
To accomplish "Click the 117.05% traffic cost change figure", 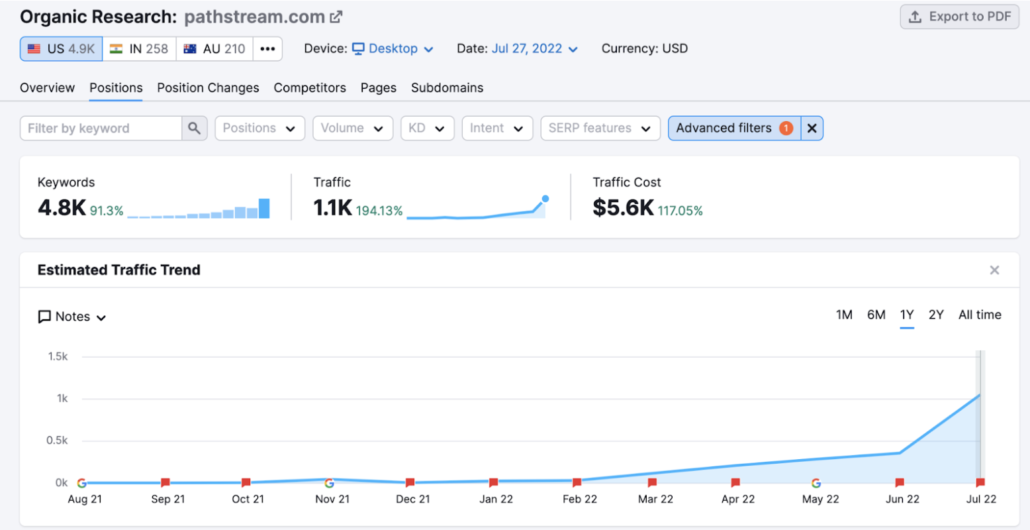I will tap(680, 211).
